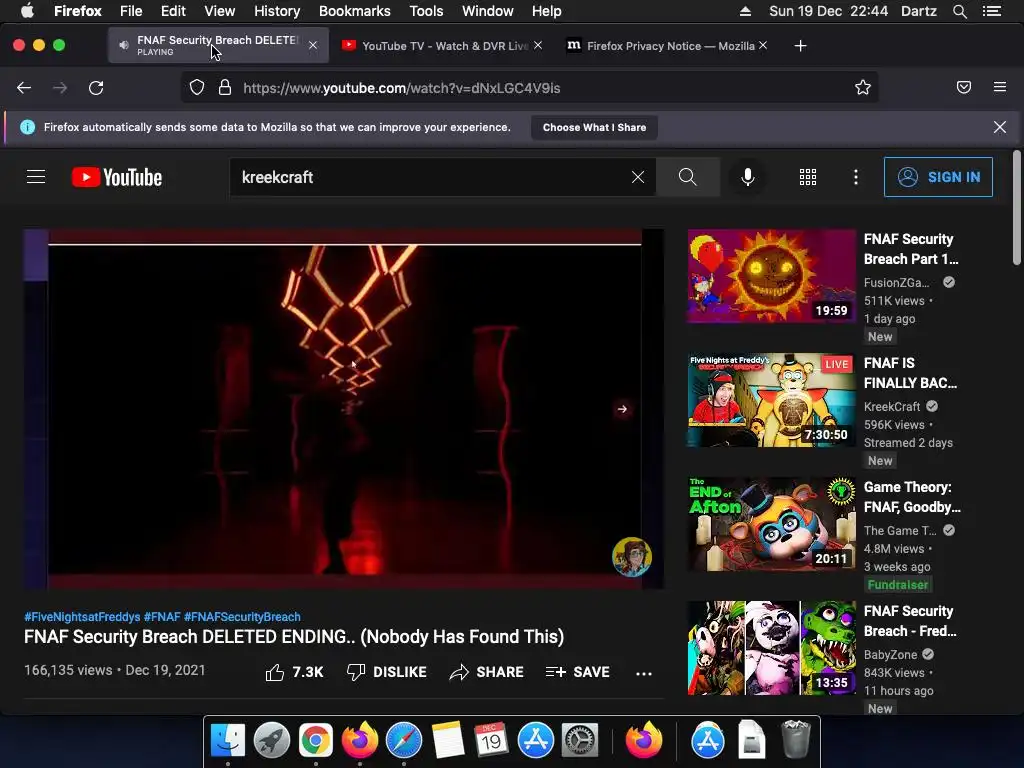
Task: Open Notification Center list icon in menu bar
Action: click(x=992, y=11)
